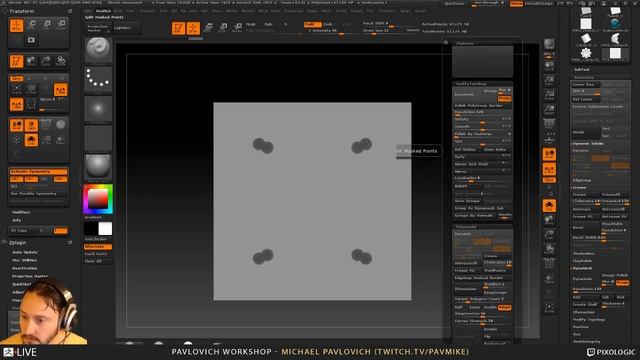
Task: Click the top shelf Scale button
Action: (x=222, y=28)
